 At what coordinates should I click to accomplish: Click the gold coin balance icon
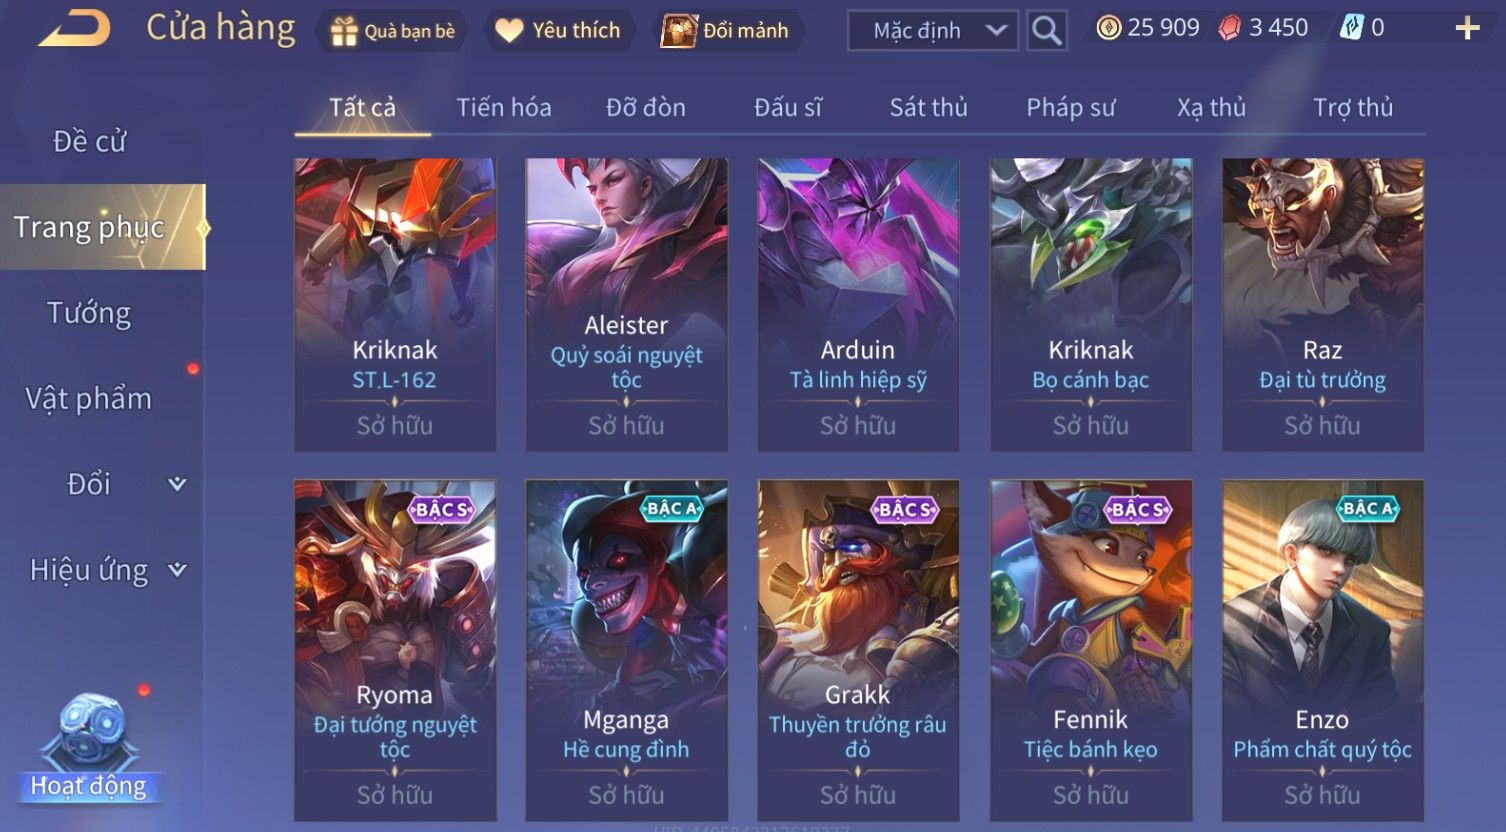(x=1108, y=28)
